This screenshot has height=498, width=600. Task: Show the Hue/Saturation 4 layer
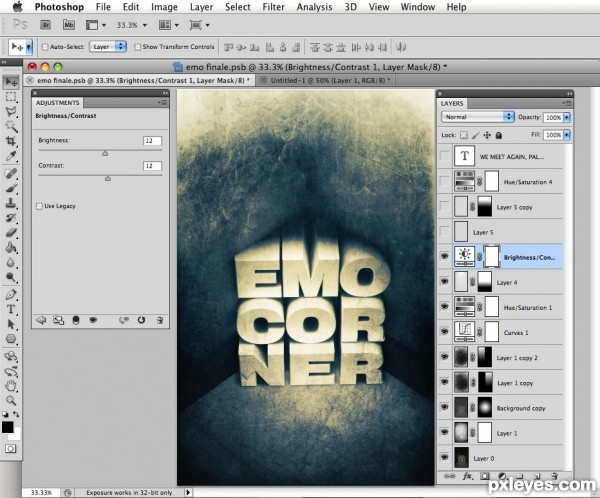(x=444, y=181)
